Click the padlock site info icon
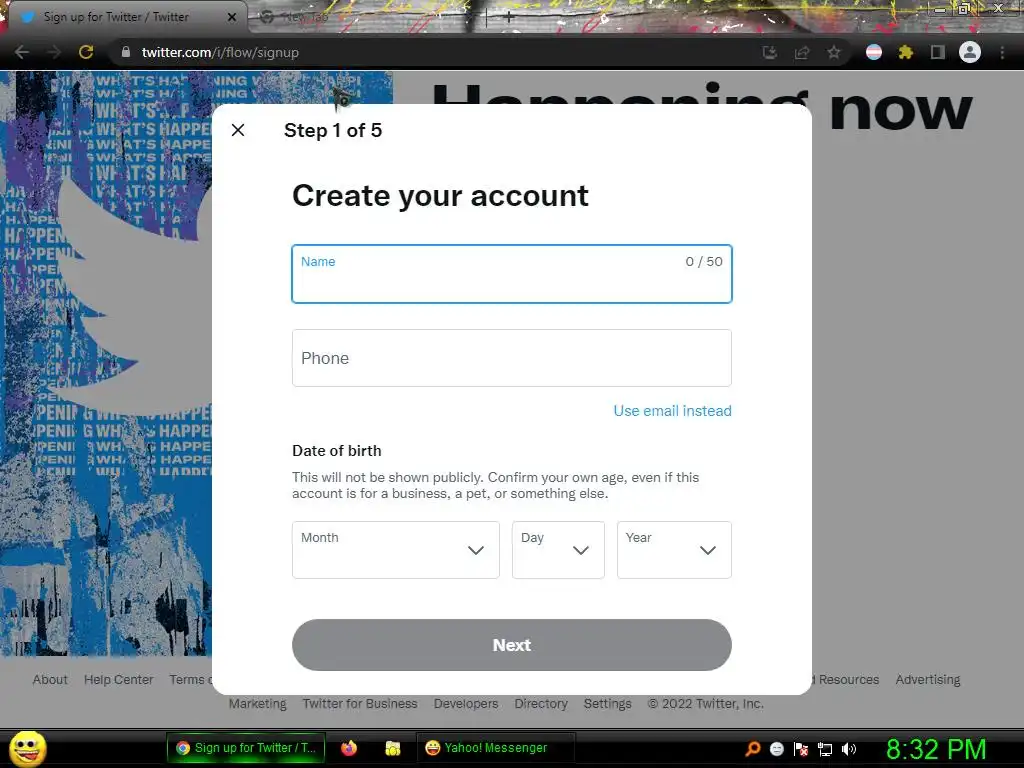 (126, 52)
